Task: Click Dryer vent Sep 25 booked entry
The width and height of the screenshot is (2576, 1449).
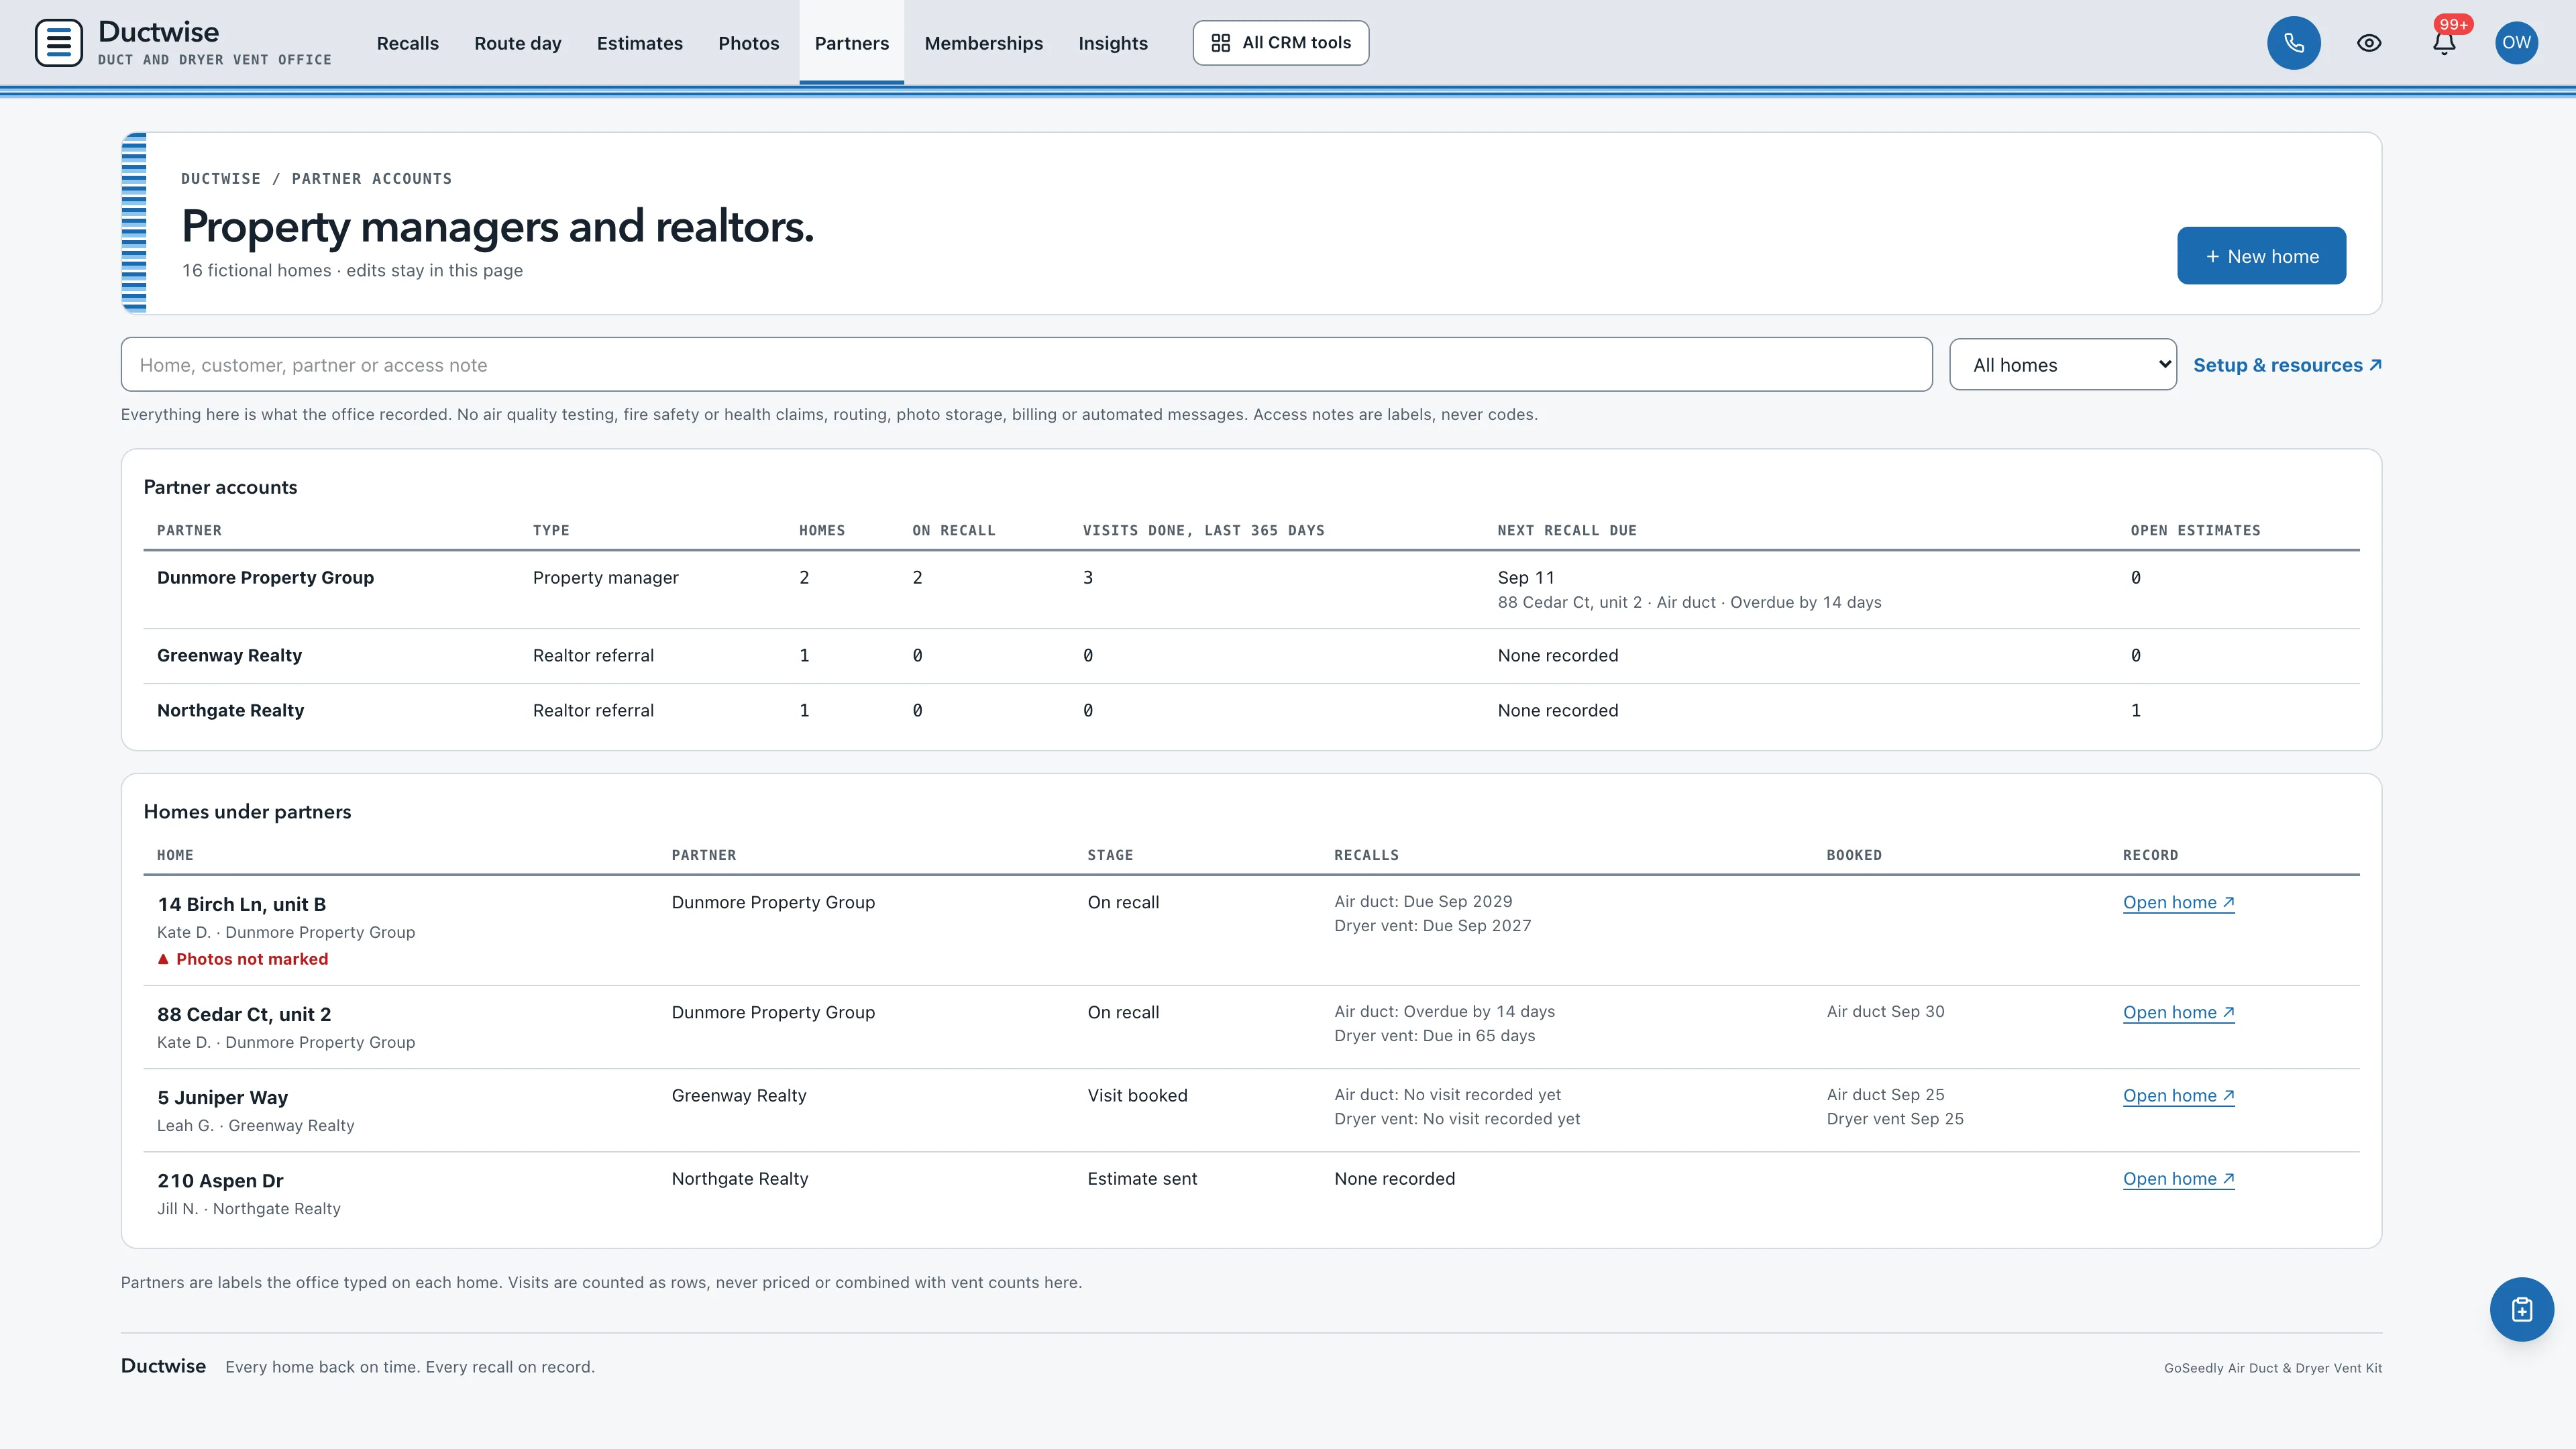Action: pos(1895,1118)
